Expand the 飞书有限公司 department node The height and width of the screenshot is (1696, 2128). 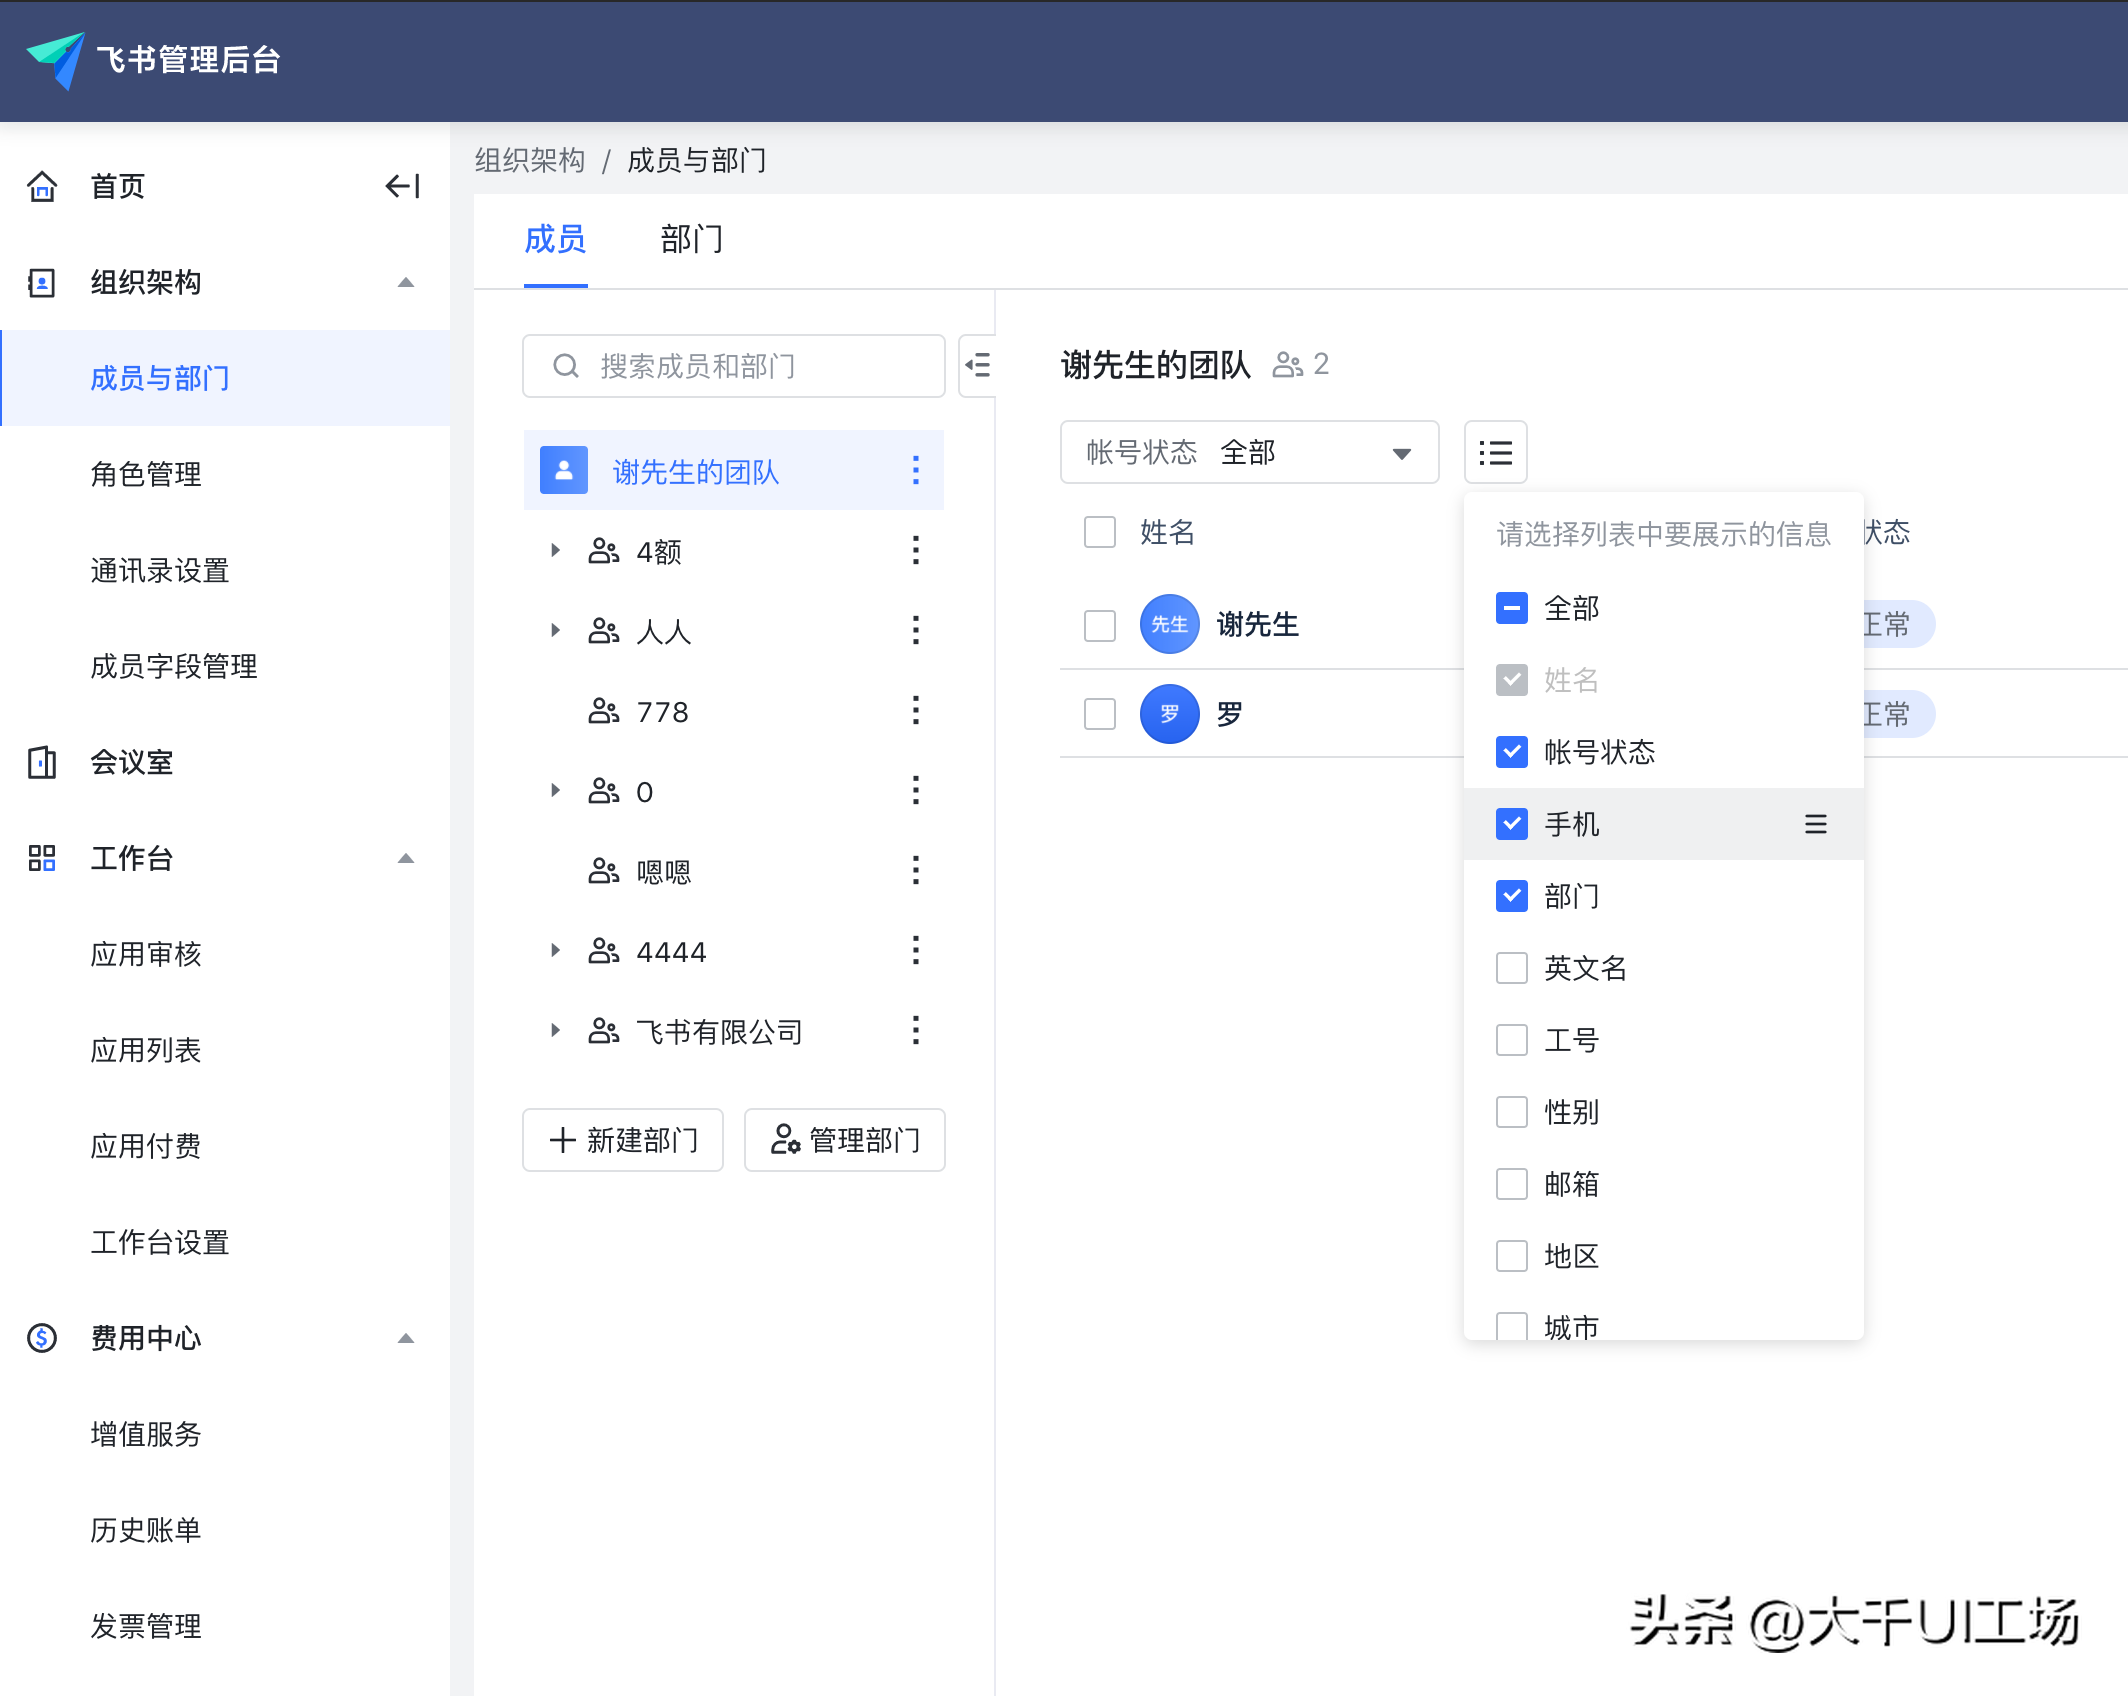[x=555, y=1031]
